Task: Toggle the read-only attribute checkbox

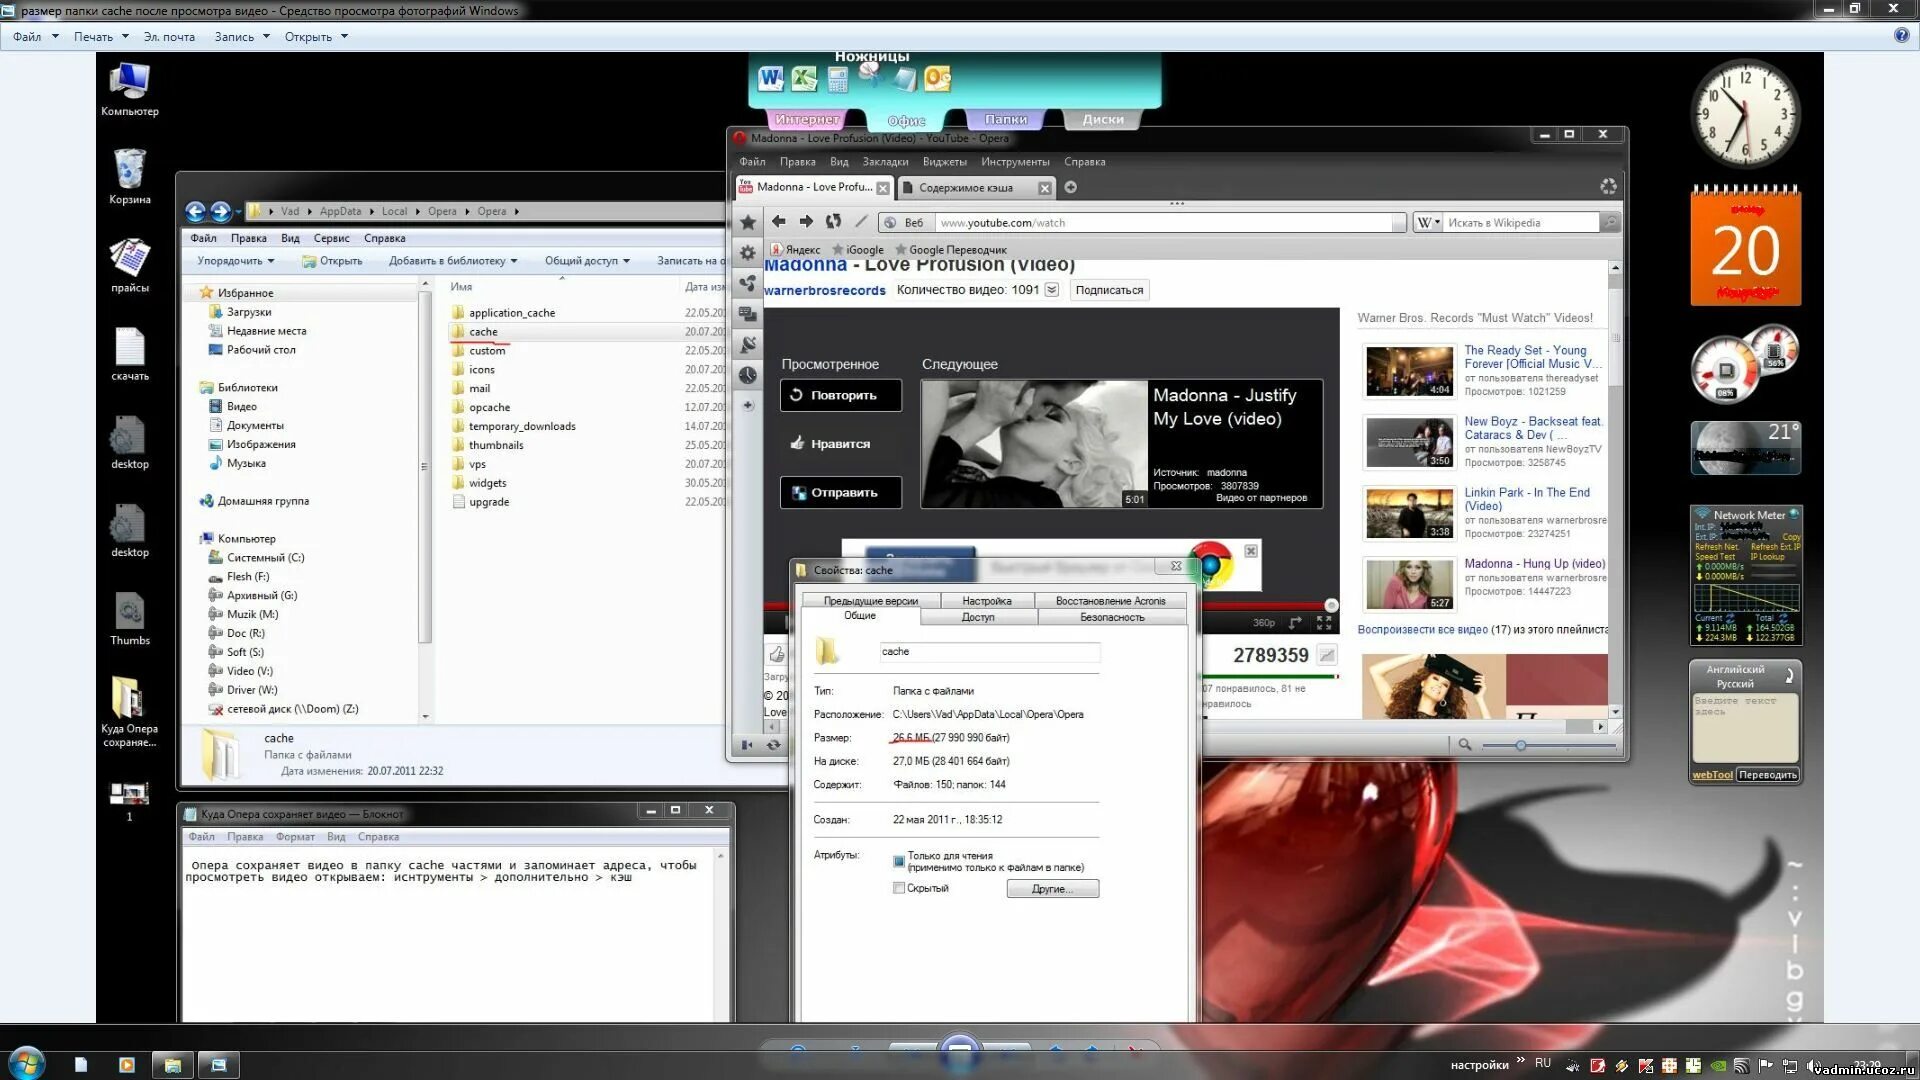Action: click(x=899, y=861)
